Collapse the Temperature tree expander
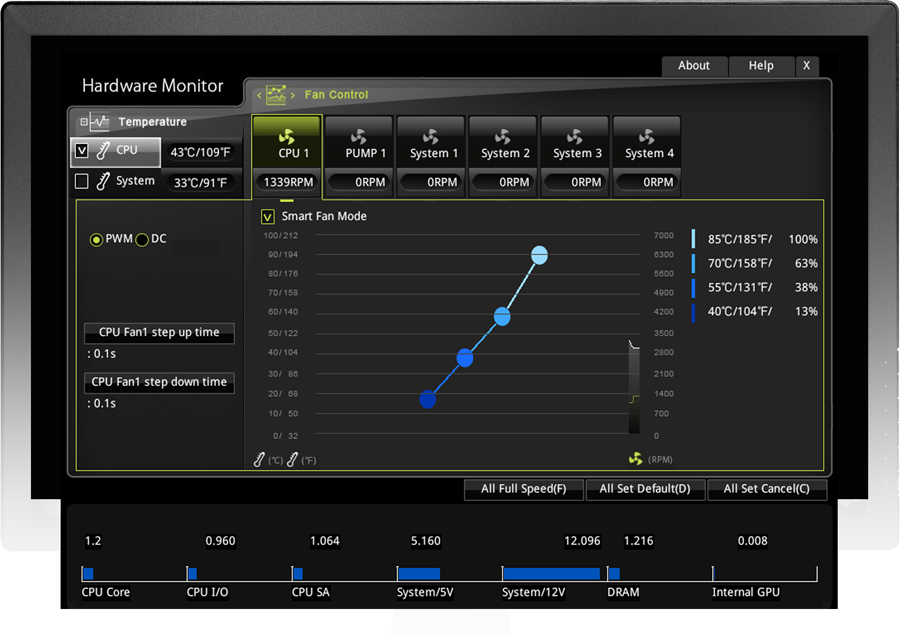900x634 pixels. click(x=84, y=122)
